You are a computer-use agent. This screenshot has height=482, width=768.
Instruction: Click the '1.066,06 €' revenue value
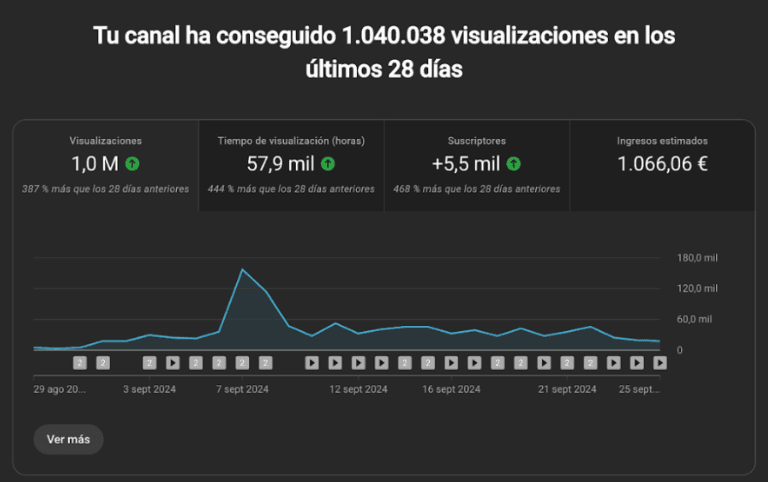662,164
